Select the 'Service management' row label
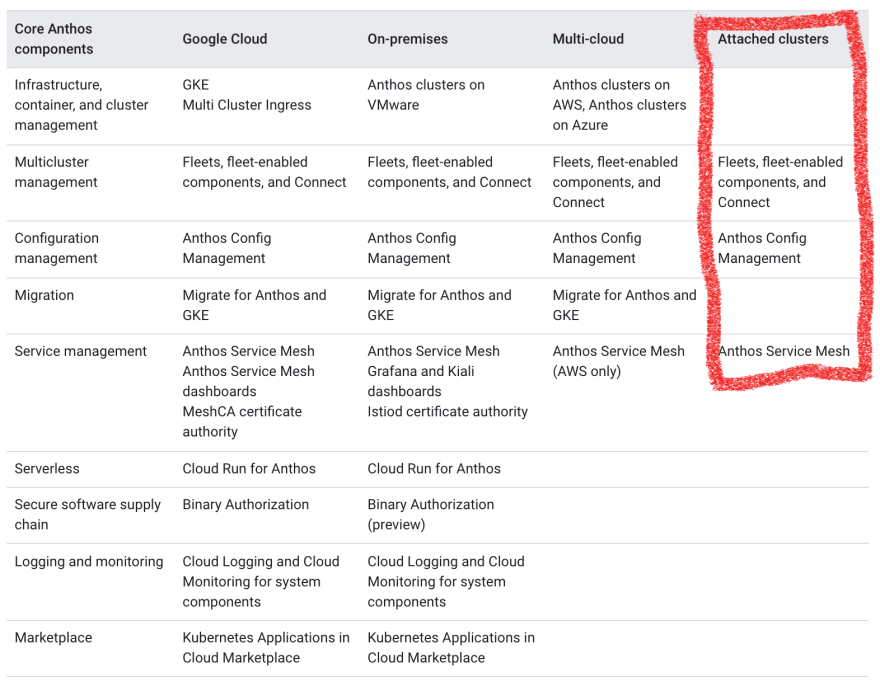880x686 pixels. coord(81,351)
